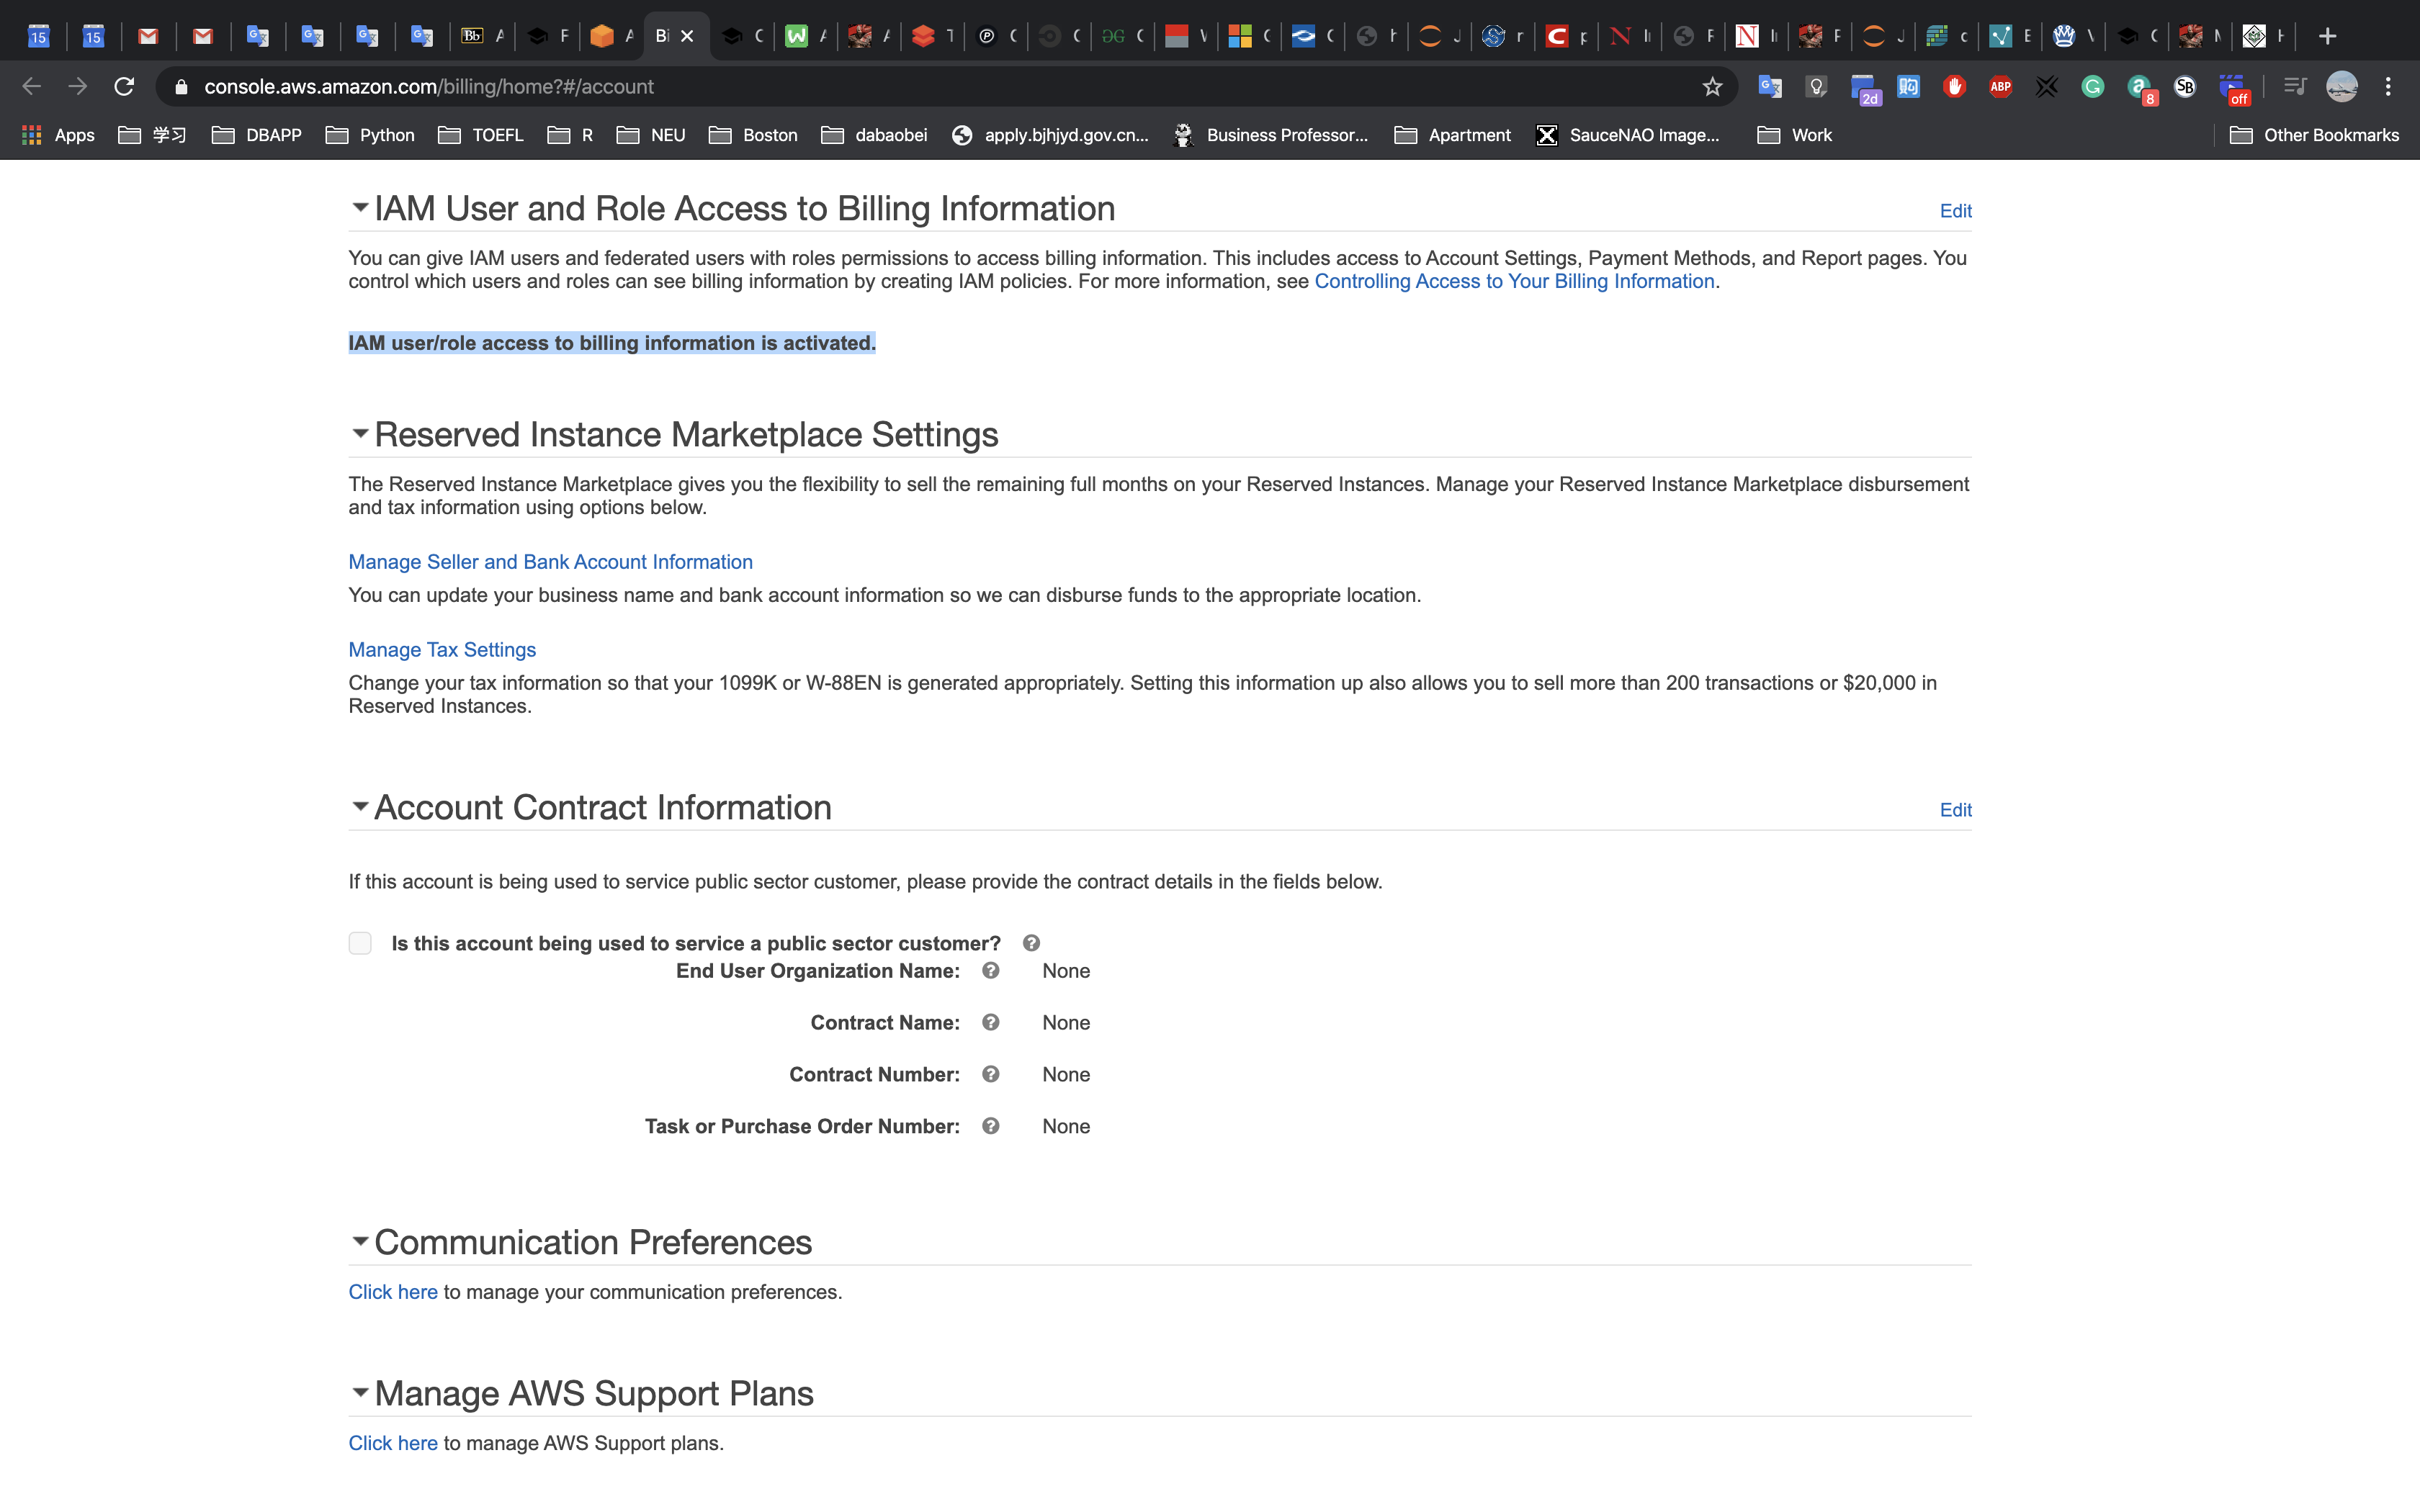Screen dimensions: 2420x1512
Task: Open the Other Bookmarks folder
Action: click(2314, 135)
